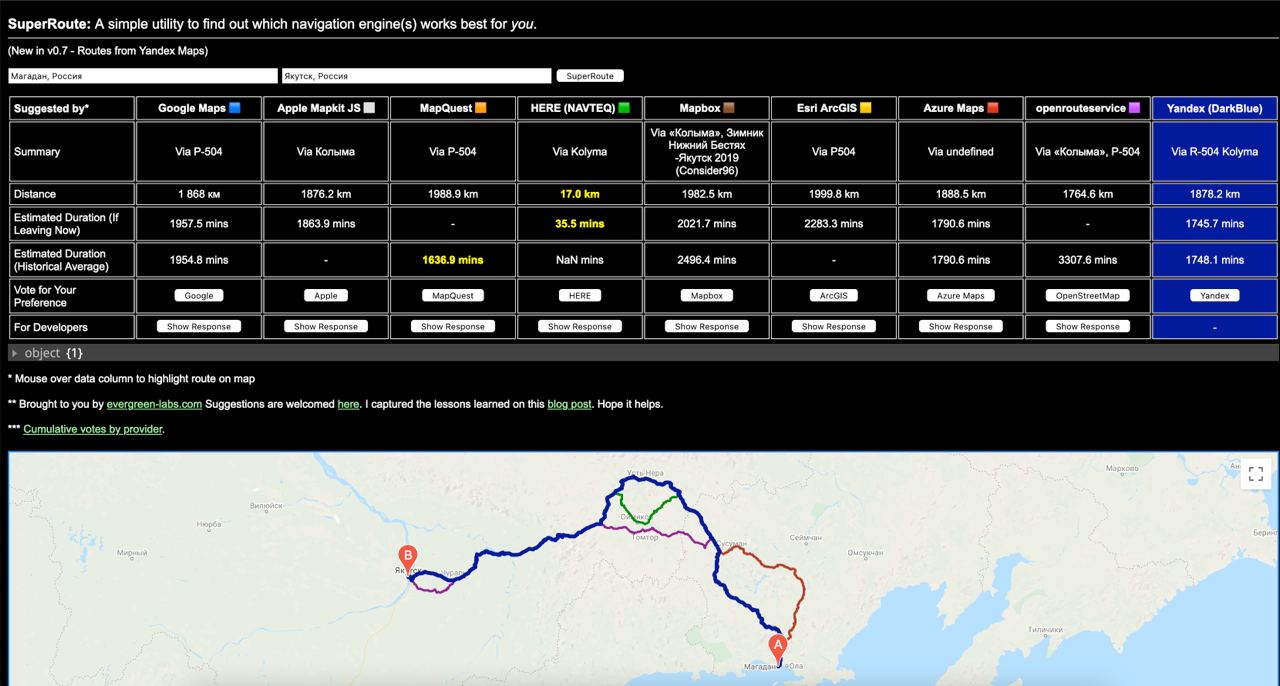Click Apple Mapkit distance 1876.2 km
The height and width of the screenshot is (686, 1280).
326,194
